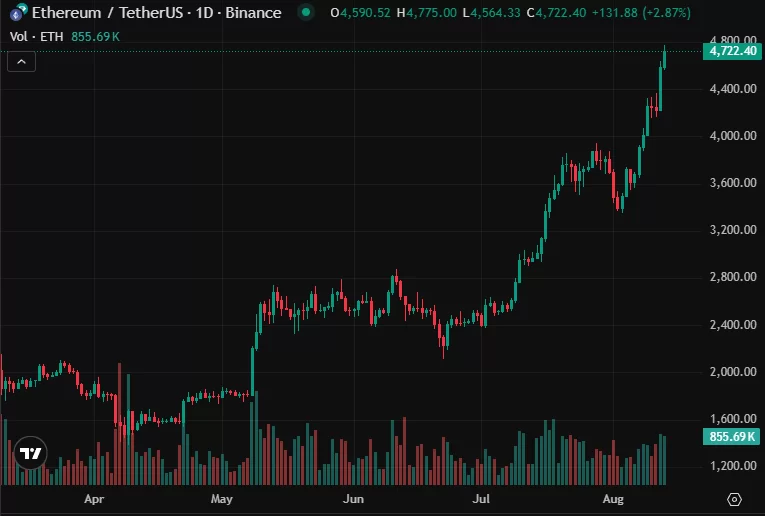
Task: Click the low value L4,564.33
Action: (x=491, y=13)
